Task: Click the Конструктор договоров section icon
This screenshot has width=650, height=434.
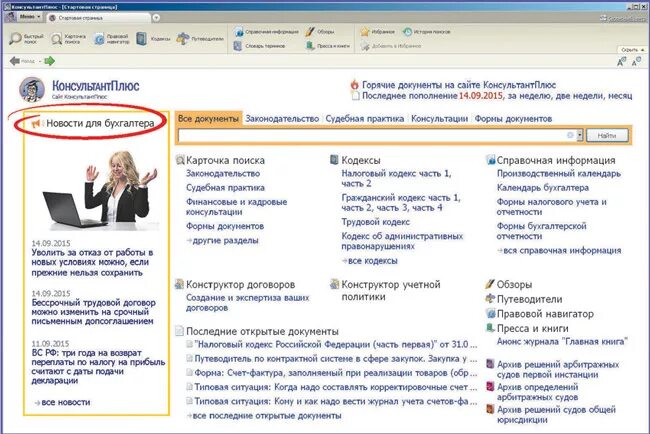Action: (x=179, y=284)
